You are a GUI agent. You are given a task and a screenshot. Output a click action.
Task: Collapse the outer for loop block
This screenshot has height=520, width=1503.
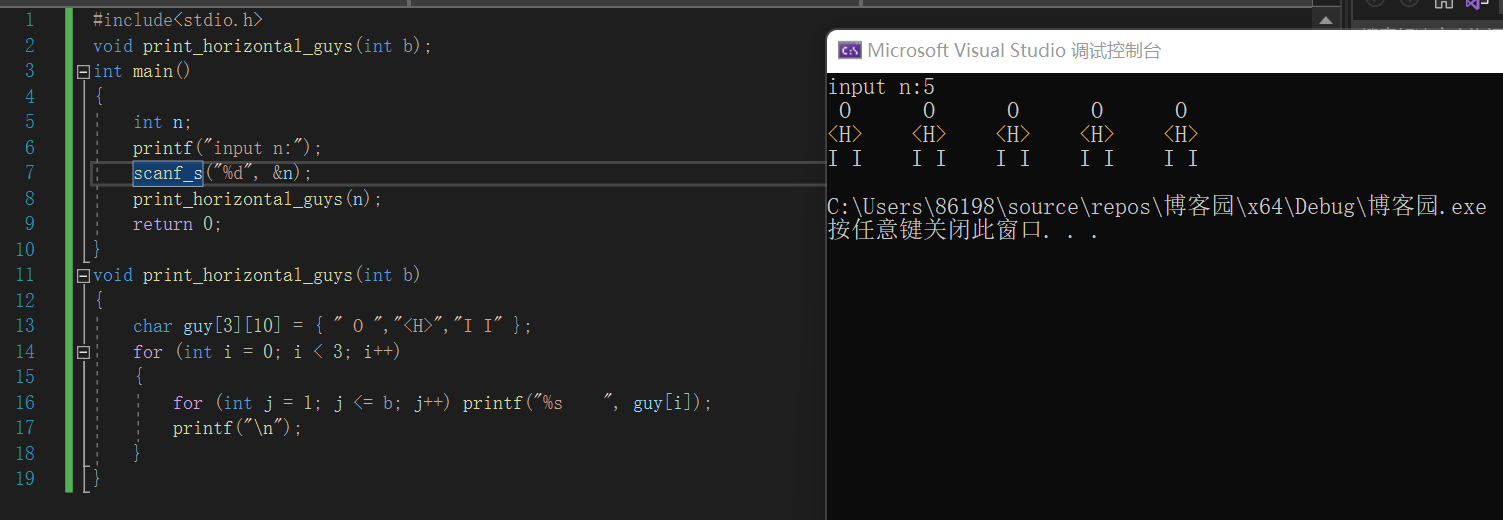(x=83, y=352)
